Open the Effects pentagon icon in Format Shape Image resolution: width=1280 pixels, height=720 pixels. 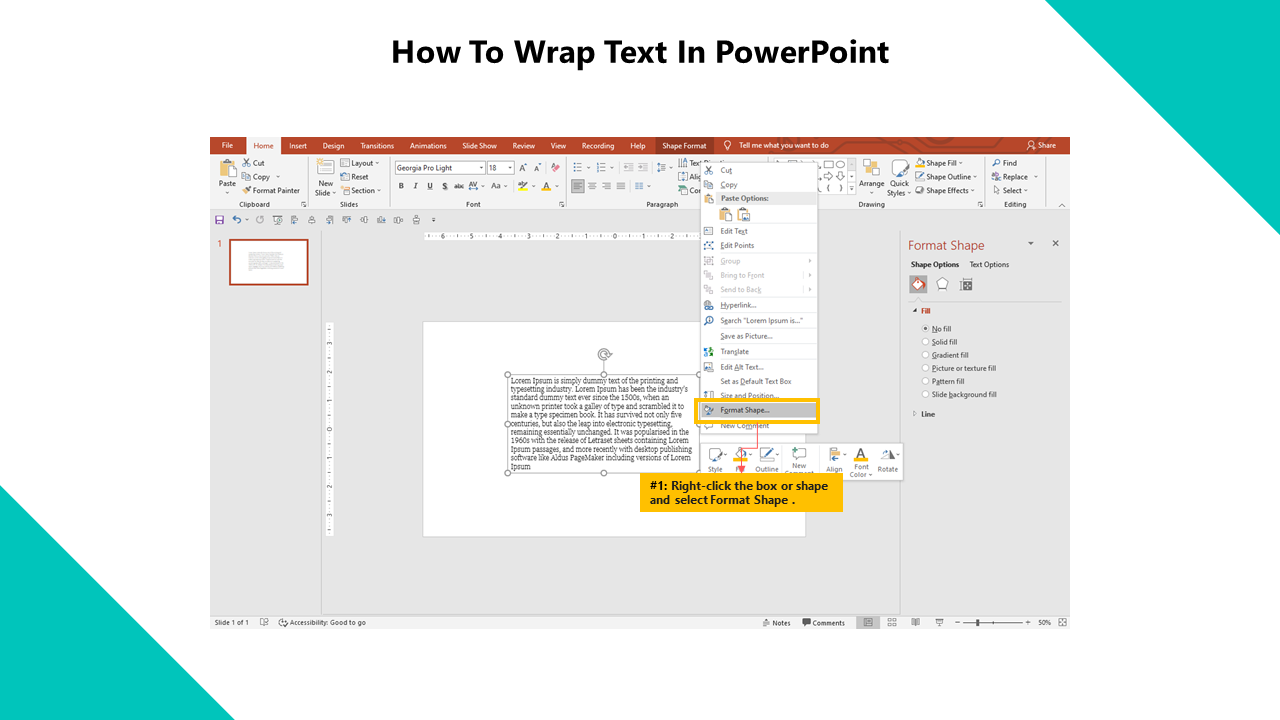point(942,285)
